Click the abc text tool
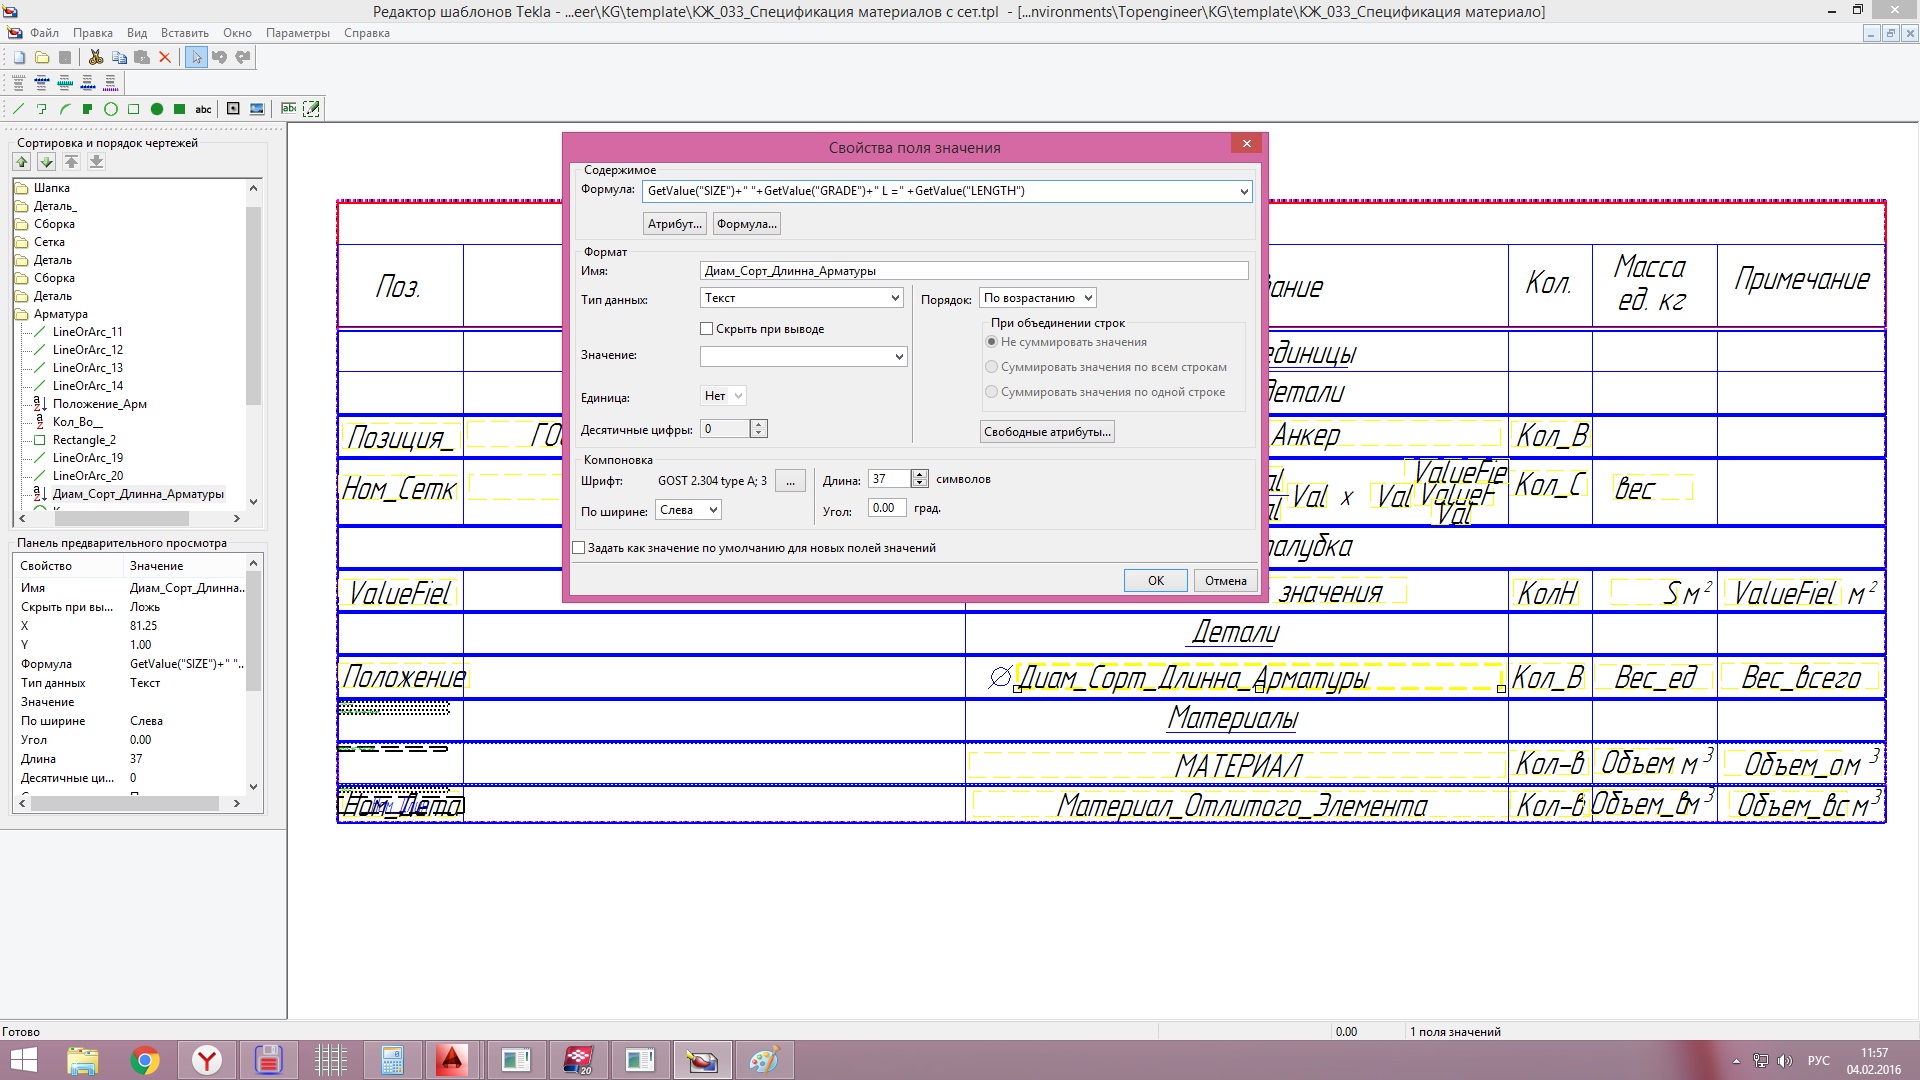 click(x=203, y=109)
